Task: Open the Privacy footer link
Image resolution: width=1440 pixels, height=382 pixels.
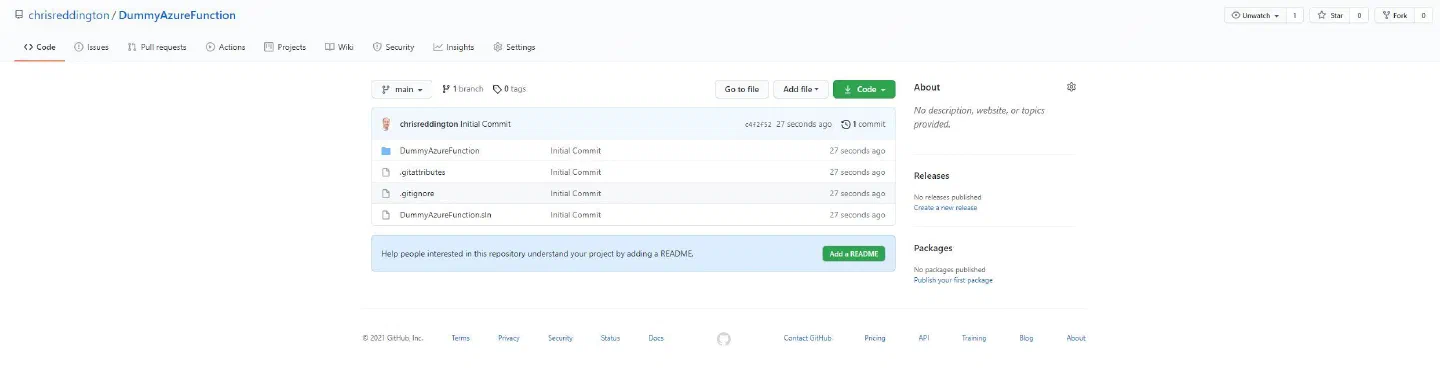Action: 509,338
